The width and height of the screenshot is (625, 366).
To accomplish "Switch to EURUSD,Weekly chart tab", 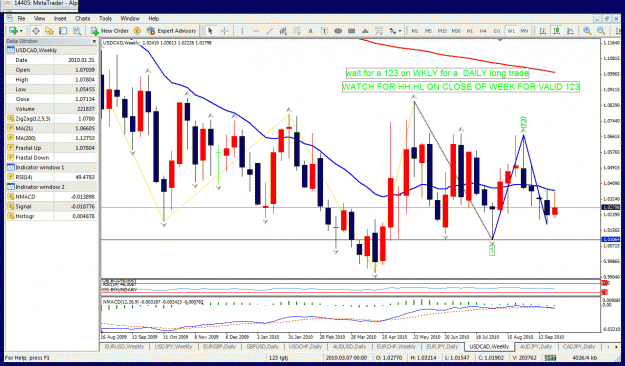I will tap(124, 346).
